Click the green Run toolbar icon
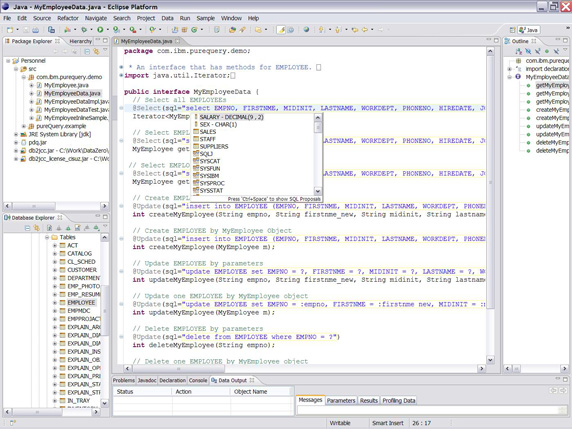 100,30
